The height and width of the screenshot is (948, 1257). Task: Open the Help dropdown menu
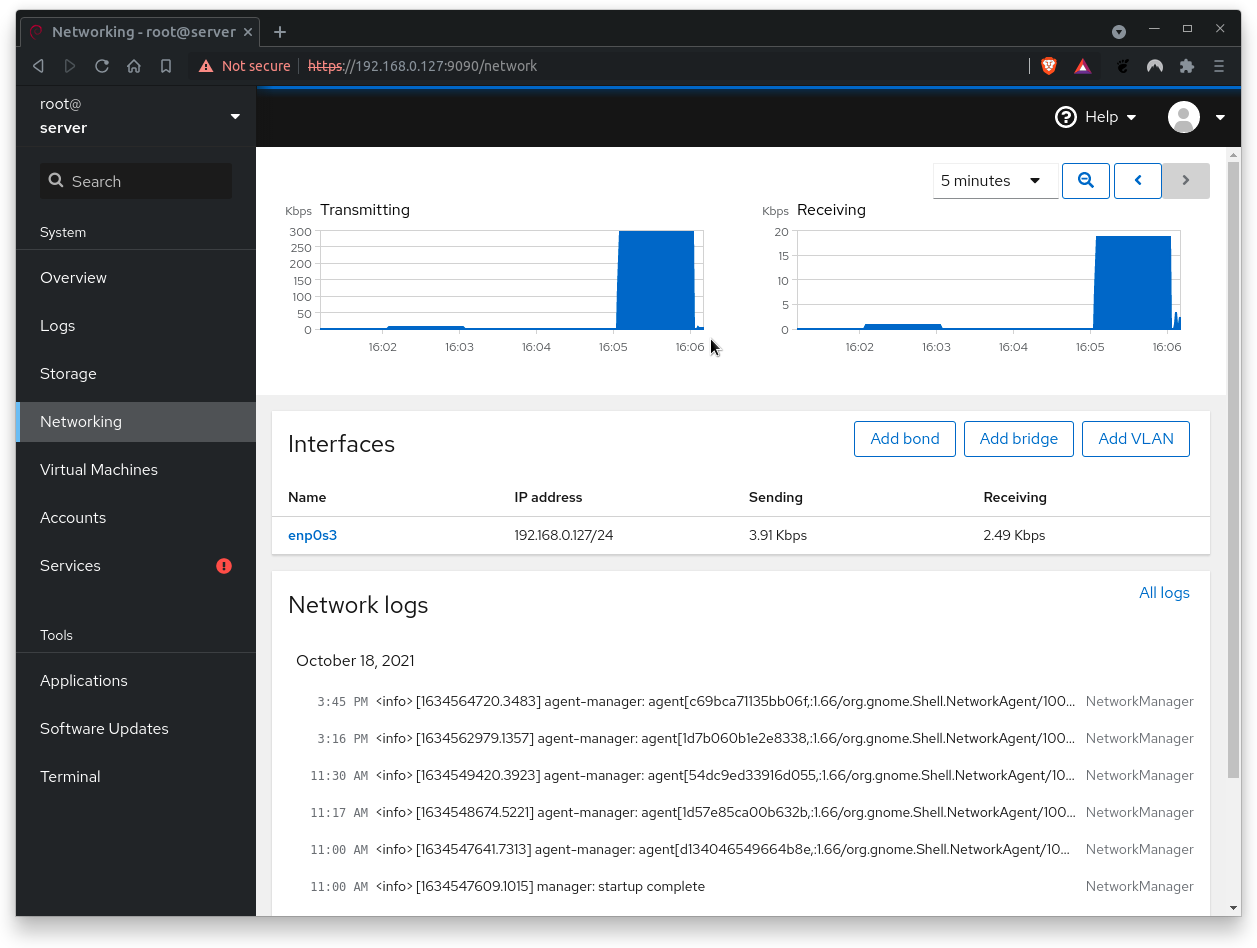coord(1096,117)
